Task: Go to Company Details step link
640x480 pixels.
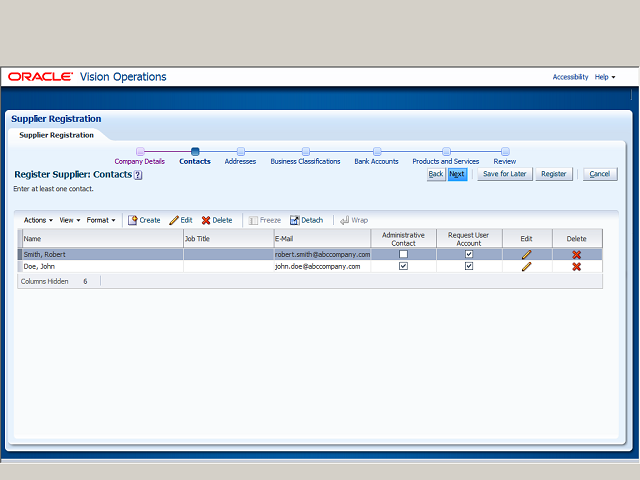Action: (x=140, y=161)
